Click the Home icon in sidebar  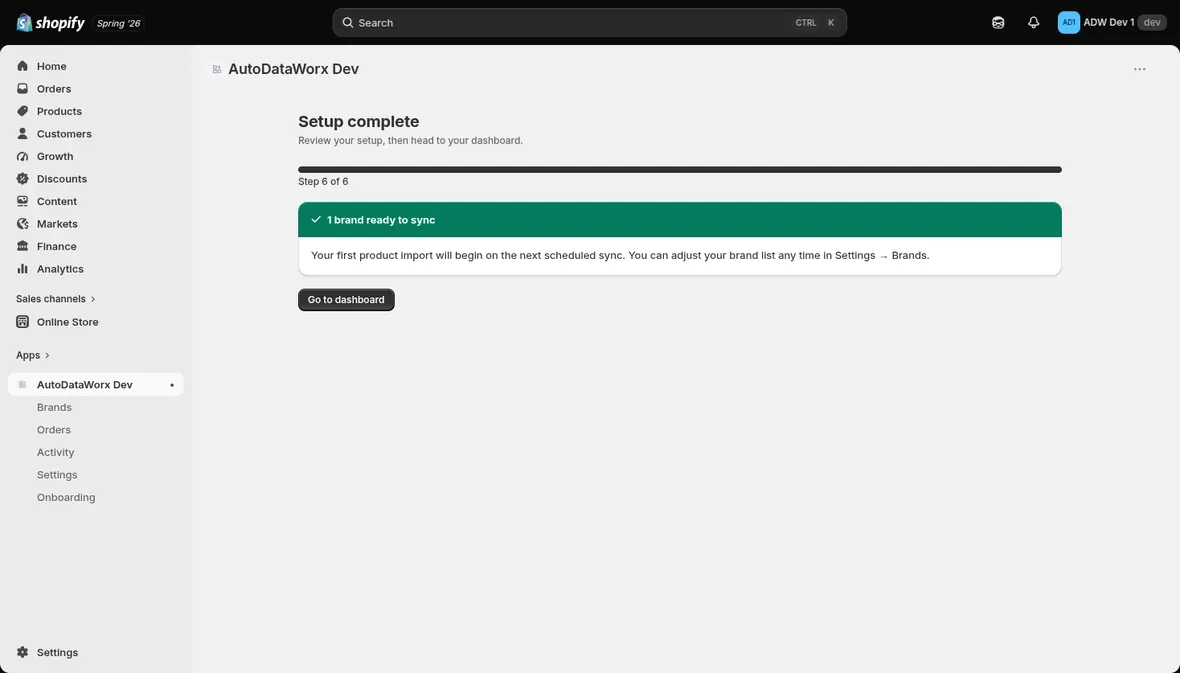point(23,66)
